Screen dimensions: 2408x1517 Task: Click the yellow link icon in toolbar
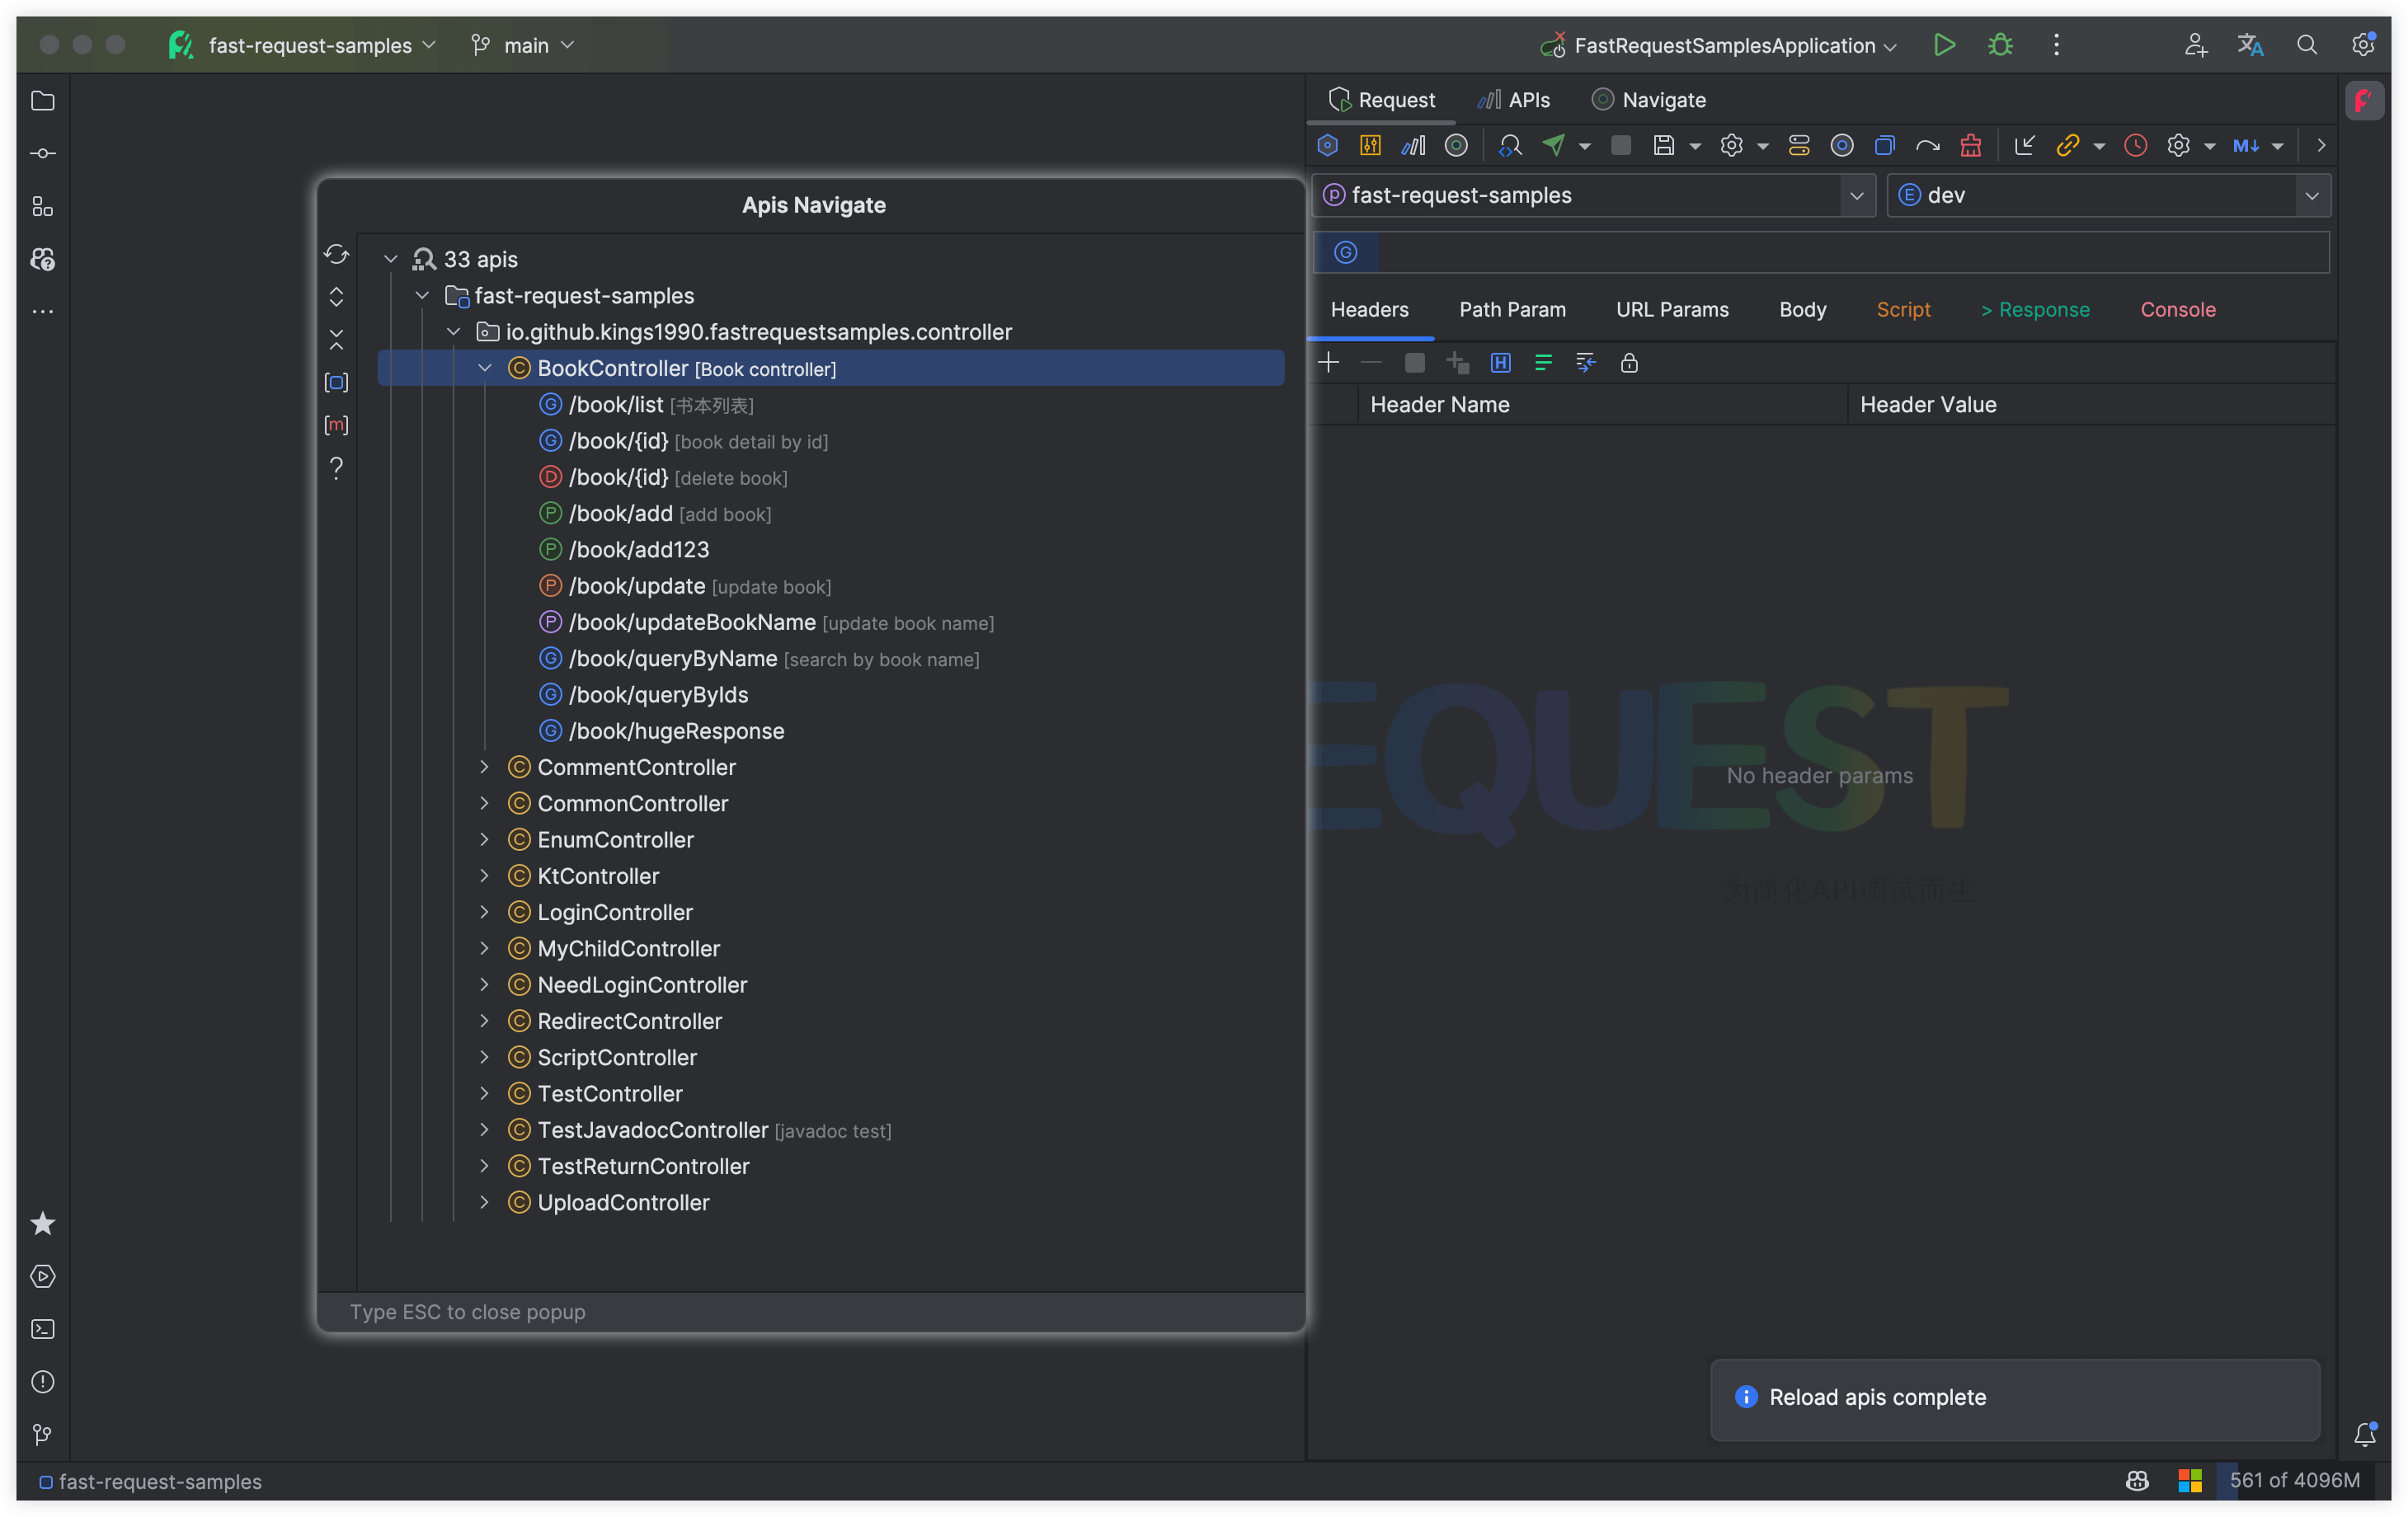(x=2067, y=146)
